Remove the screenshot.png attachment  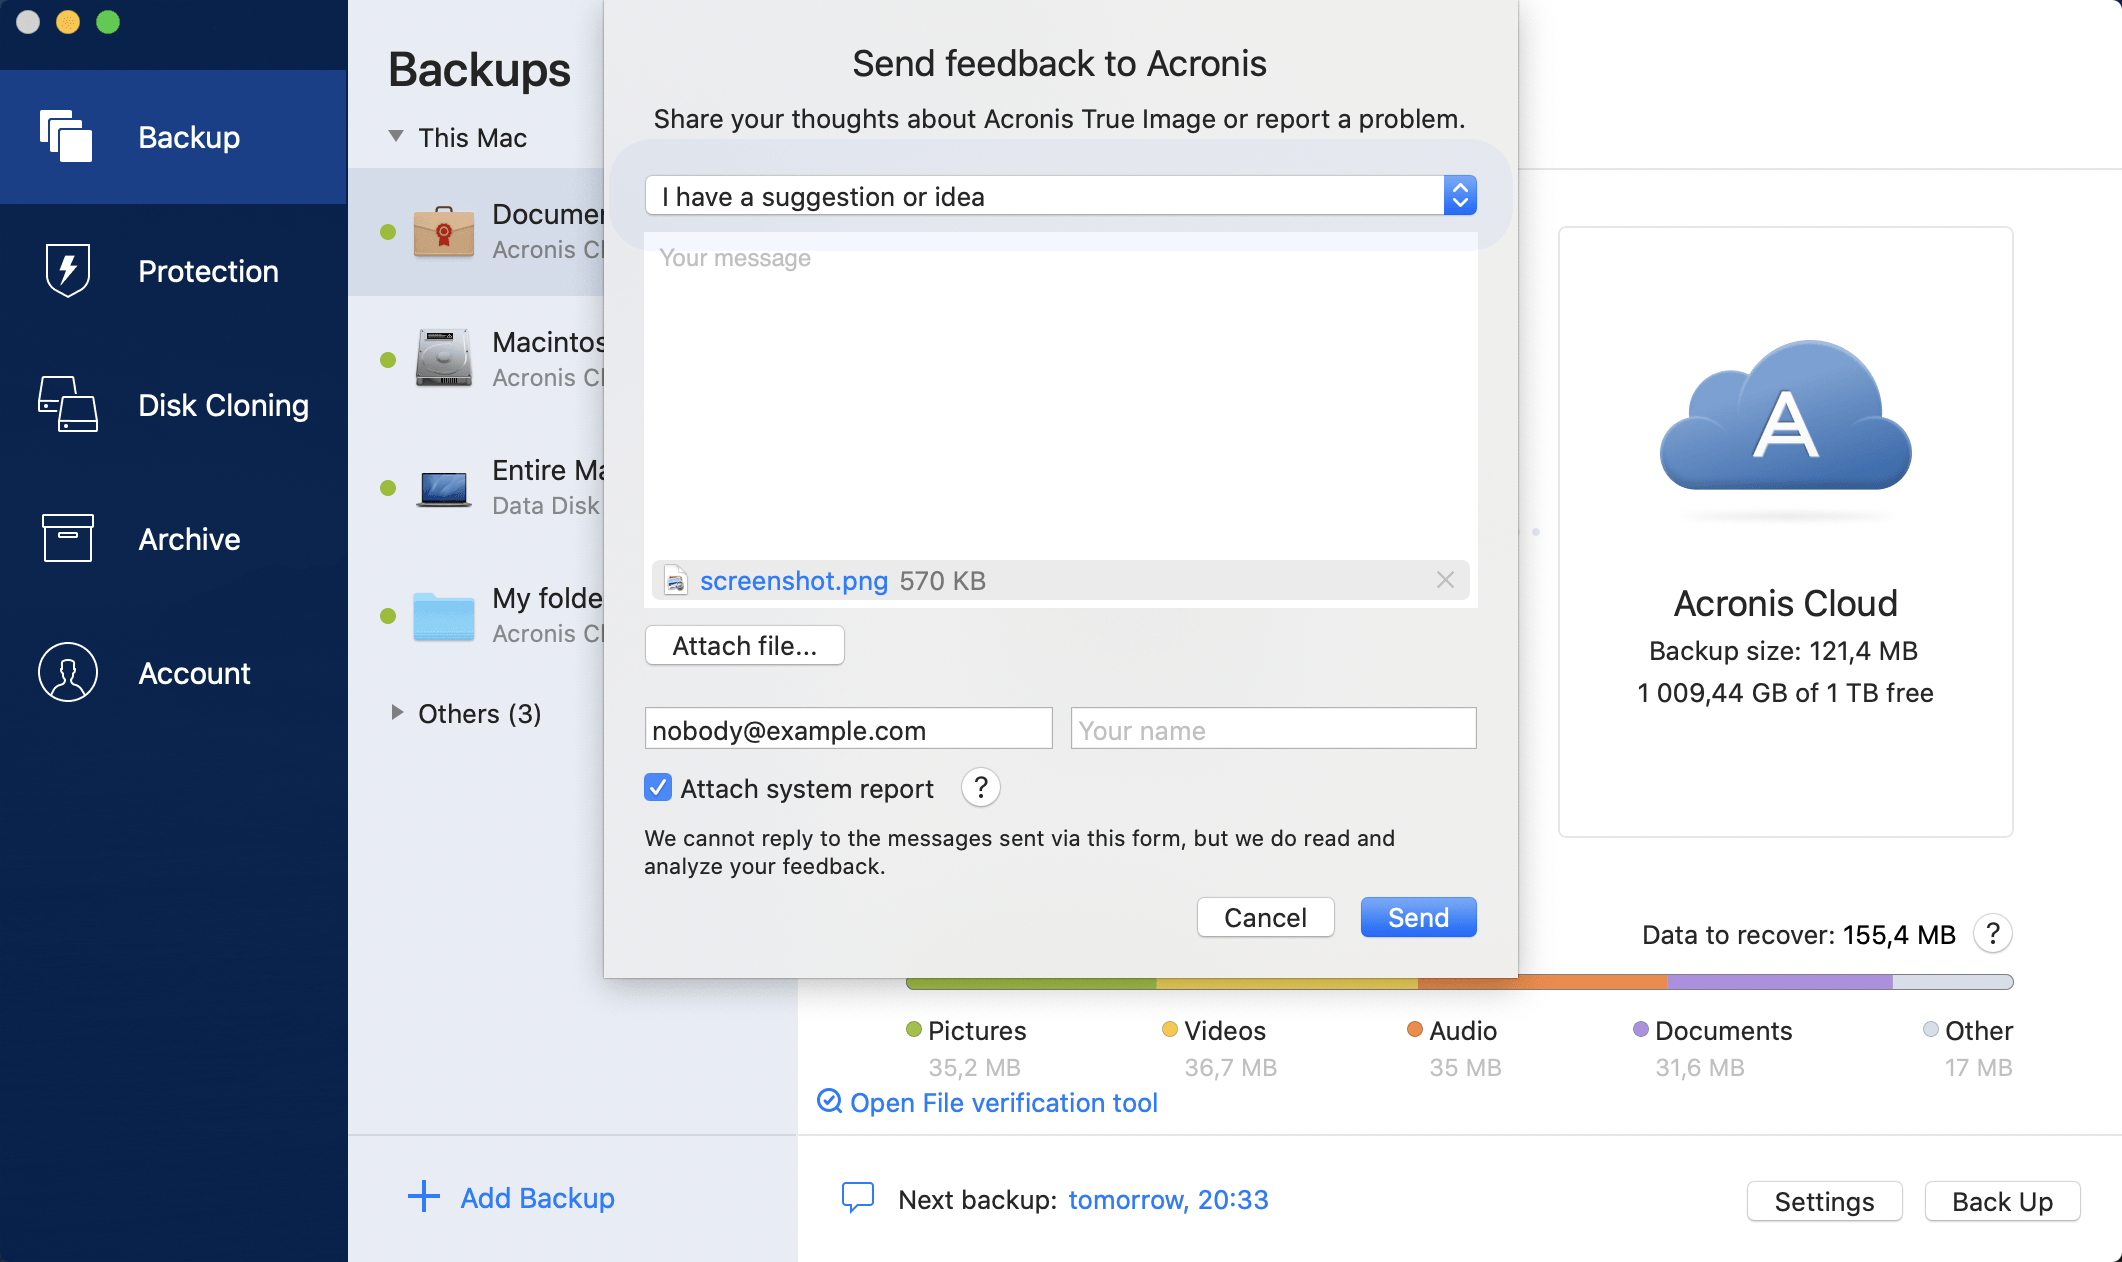[x=1445, y=580]
